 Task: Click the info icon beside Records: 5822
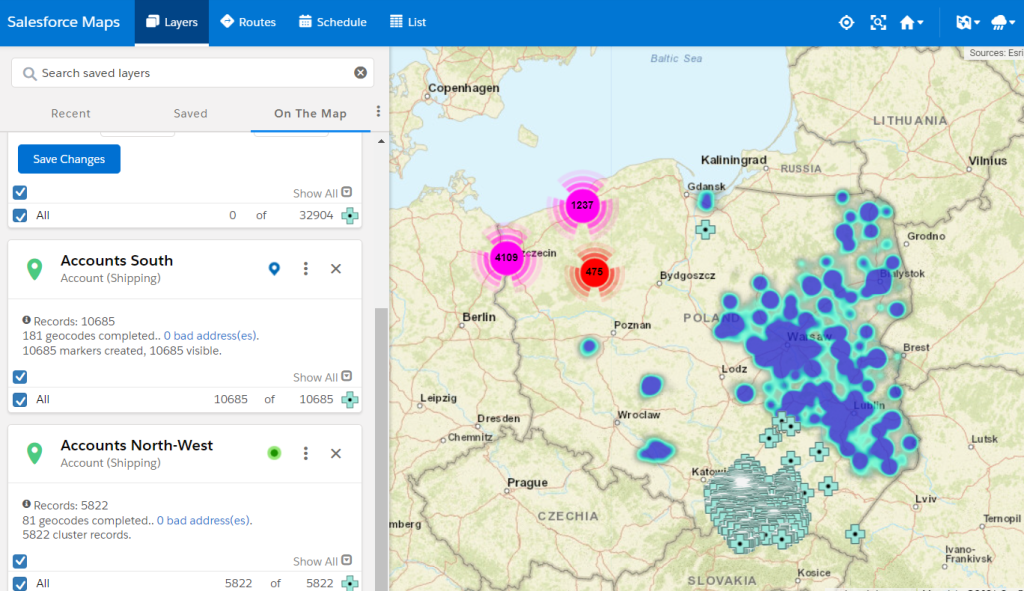point(26,504)
